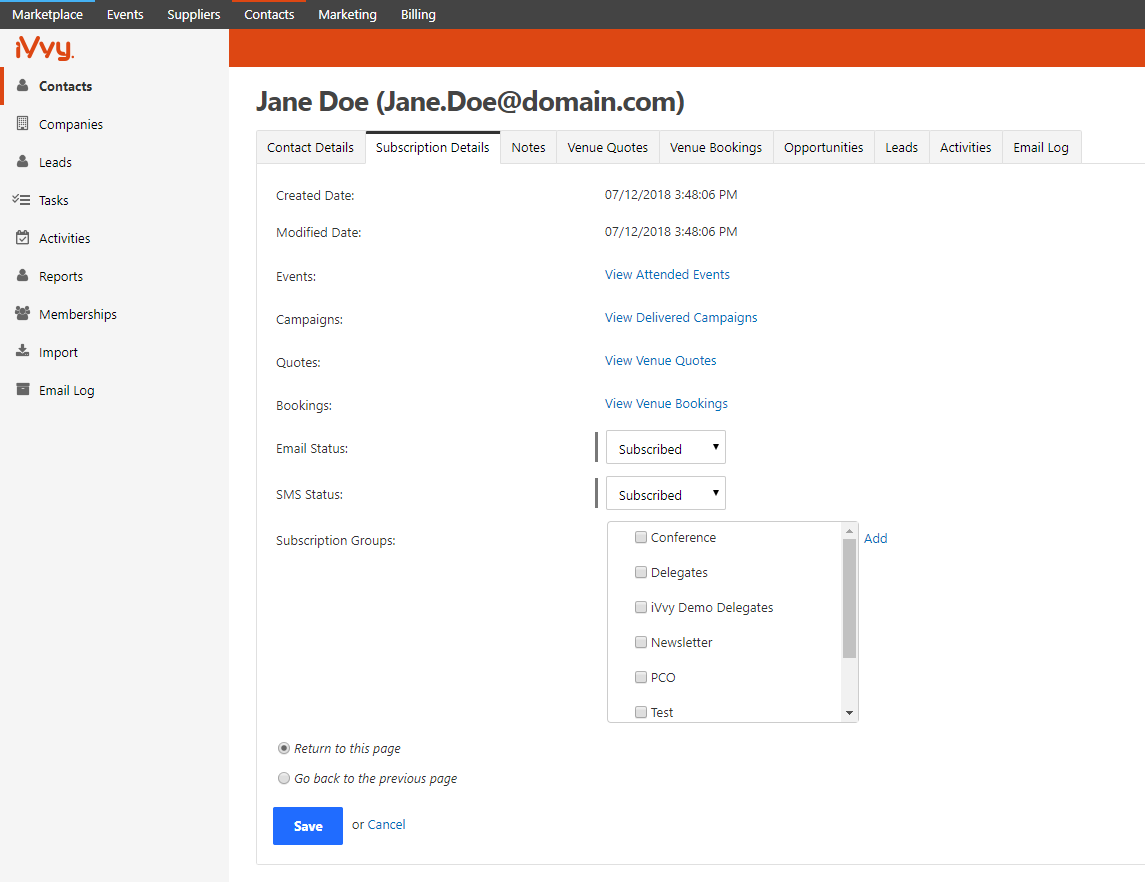Open the Contacts top menu

[x=269, y=15]
